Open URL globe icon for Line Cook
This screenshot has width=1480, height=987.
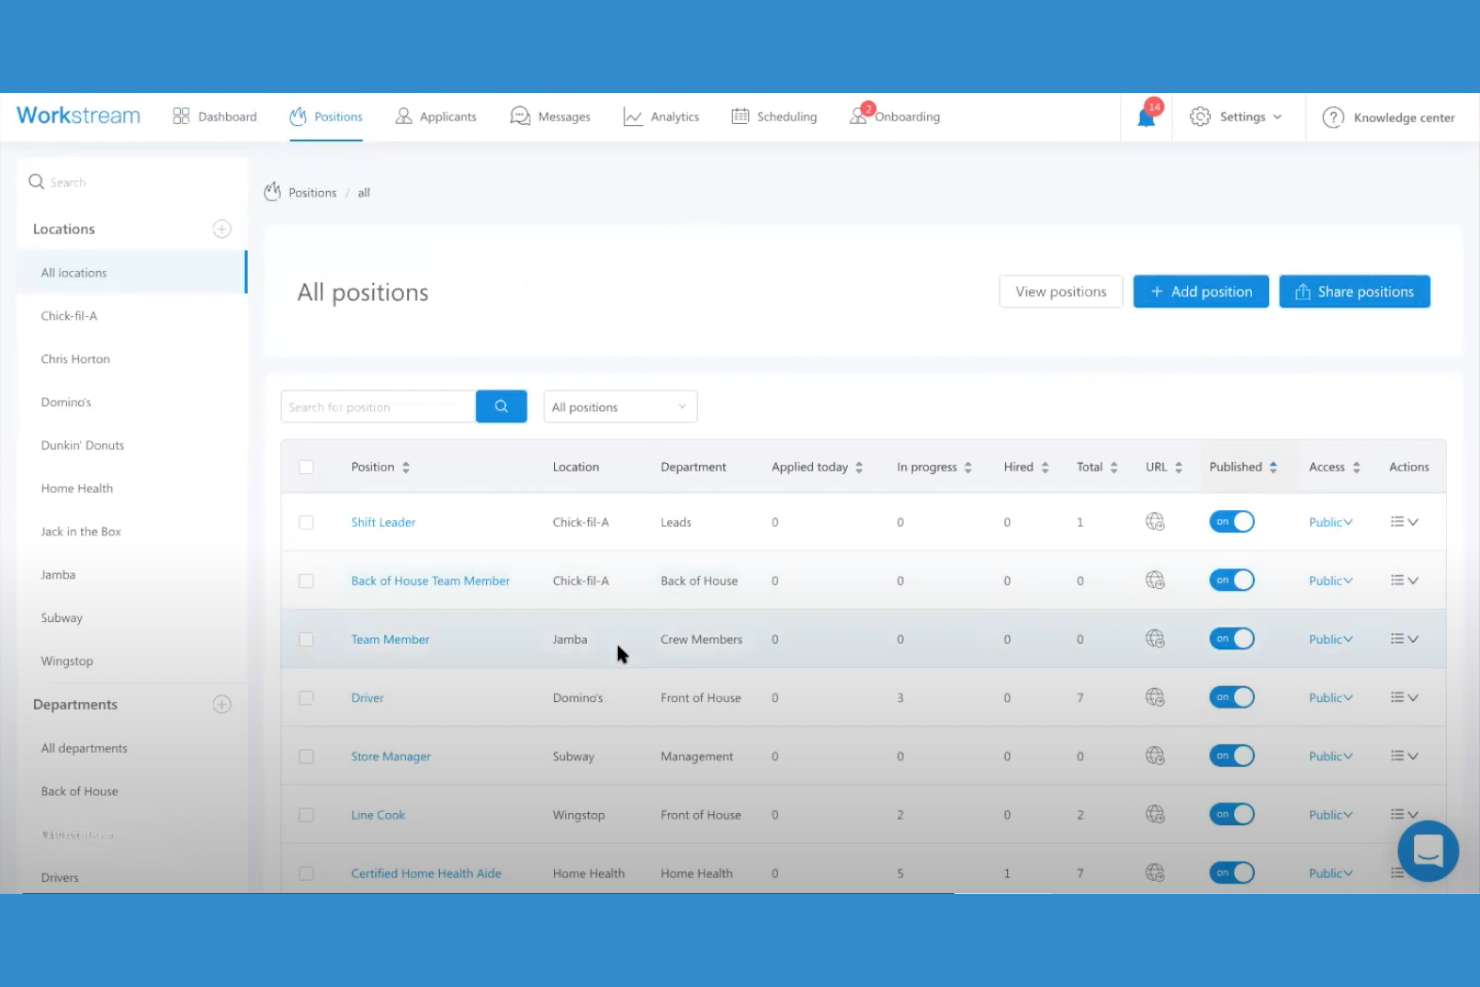point(1155,815)
